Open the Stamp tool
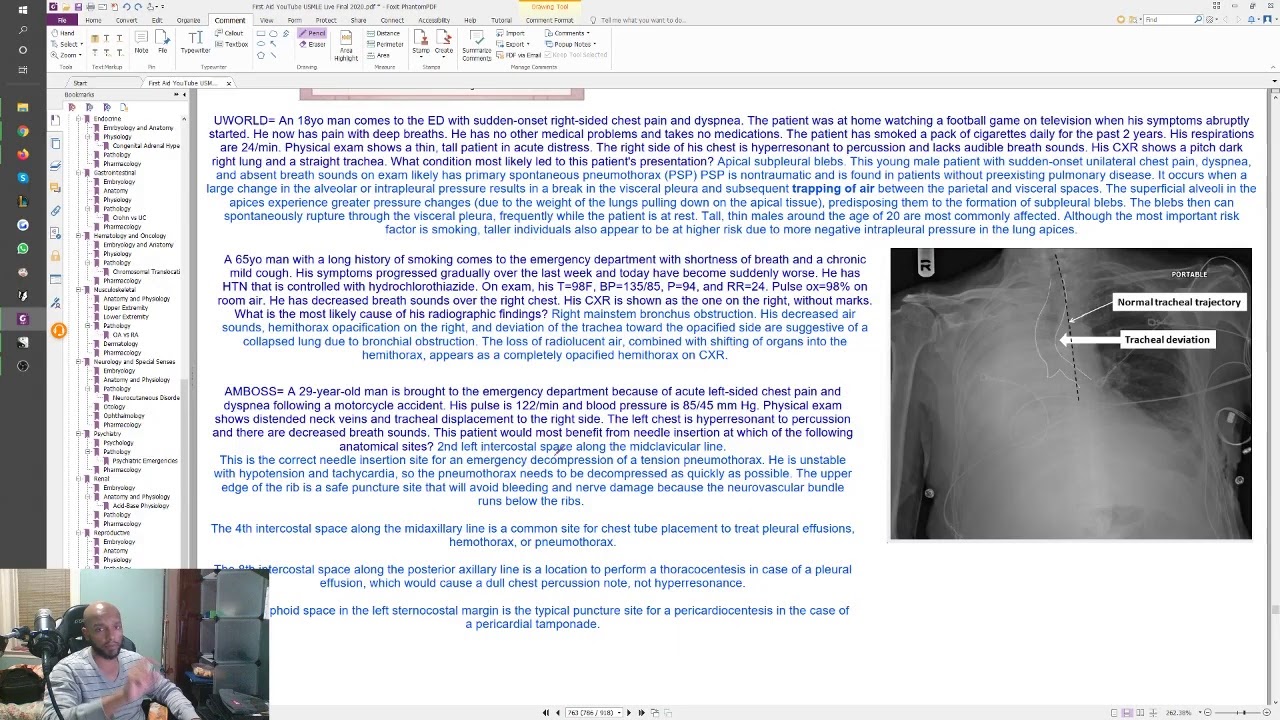 (420, 41)
